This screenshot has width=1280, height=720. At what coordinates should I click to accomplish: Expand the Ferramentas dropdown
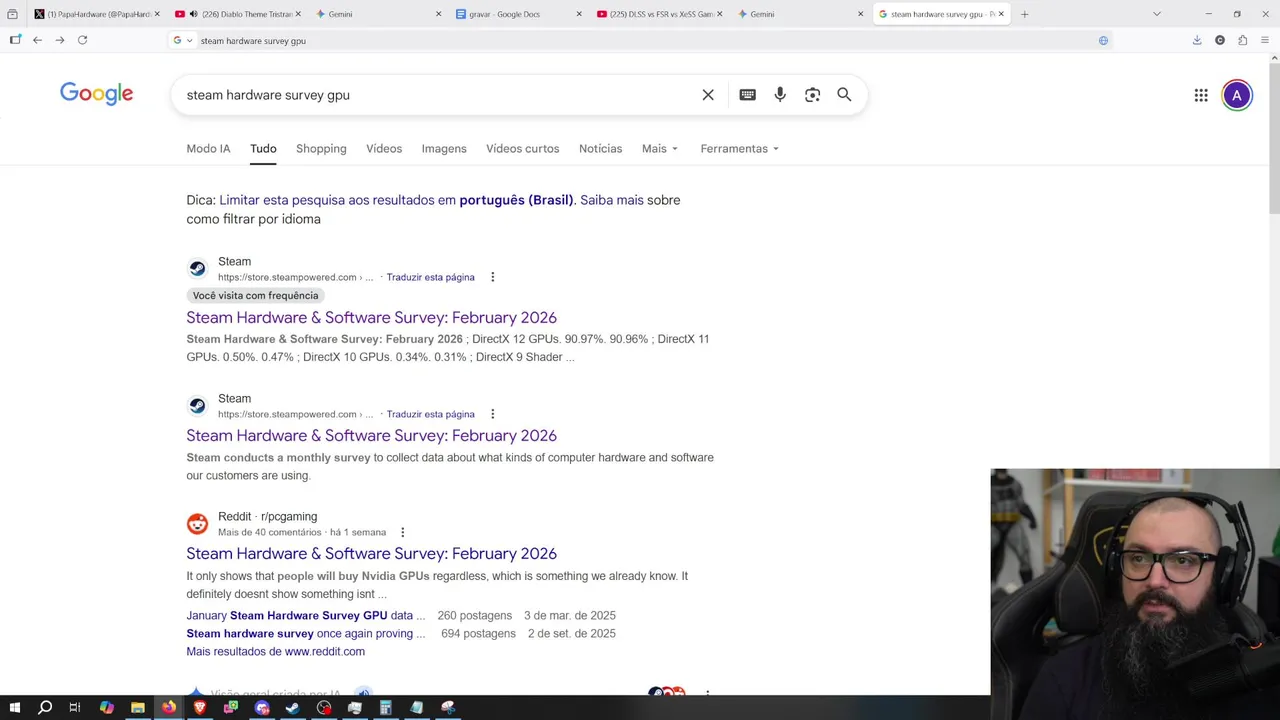click(x=740, y=148)
